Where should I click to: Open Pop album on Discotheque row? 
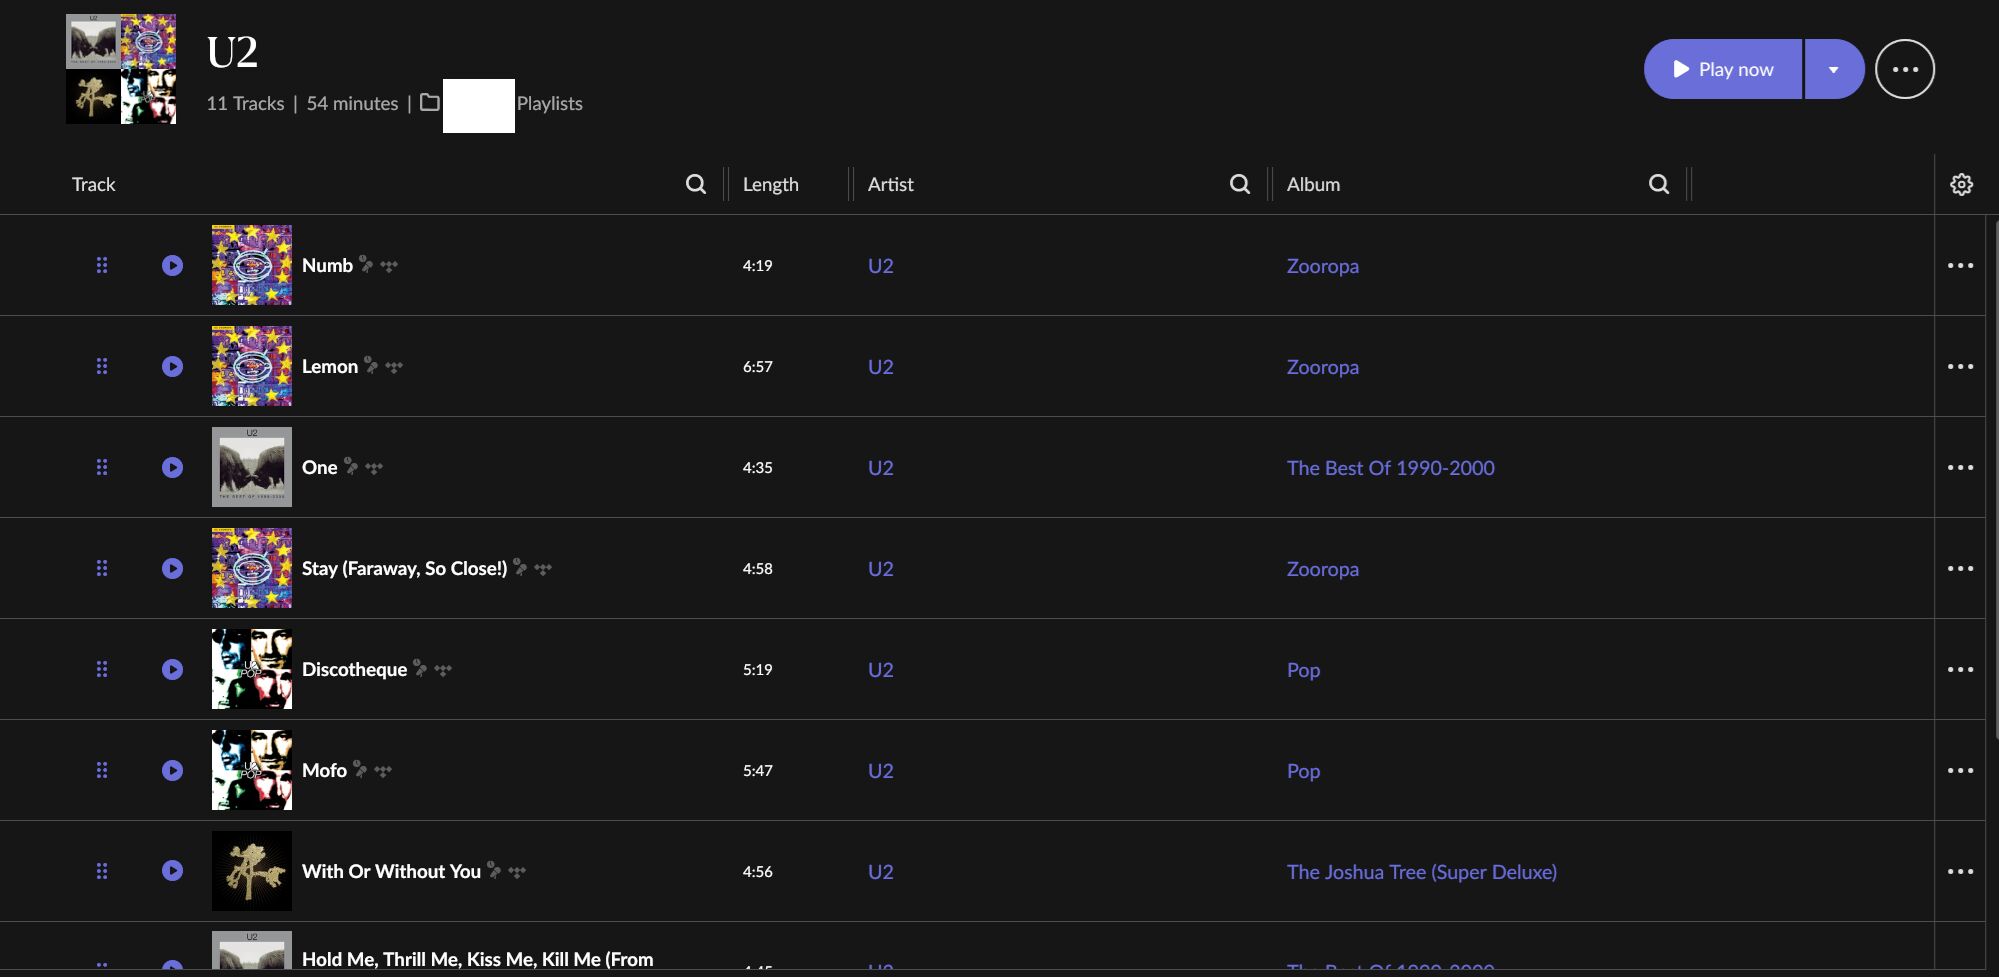[1304, 670]
